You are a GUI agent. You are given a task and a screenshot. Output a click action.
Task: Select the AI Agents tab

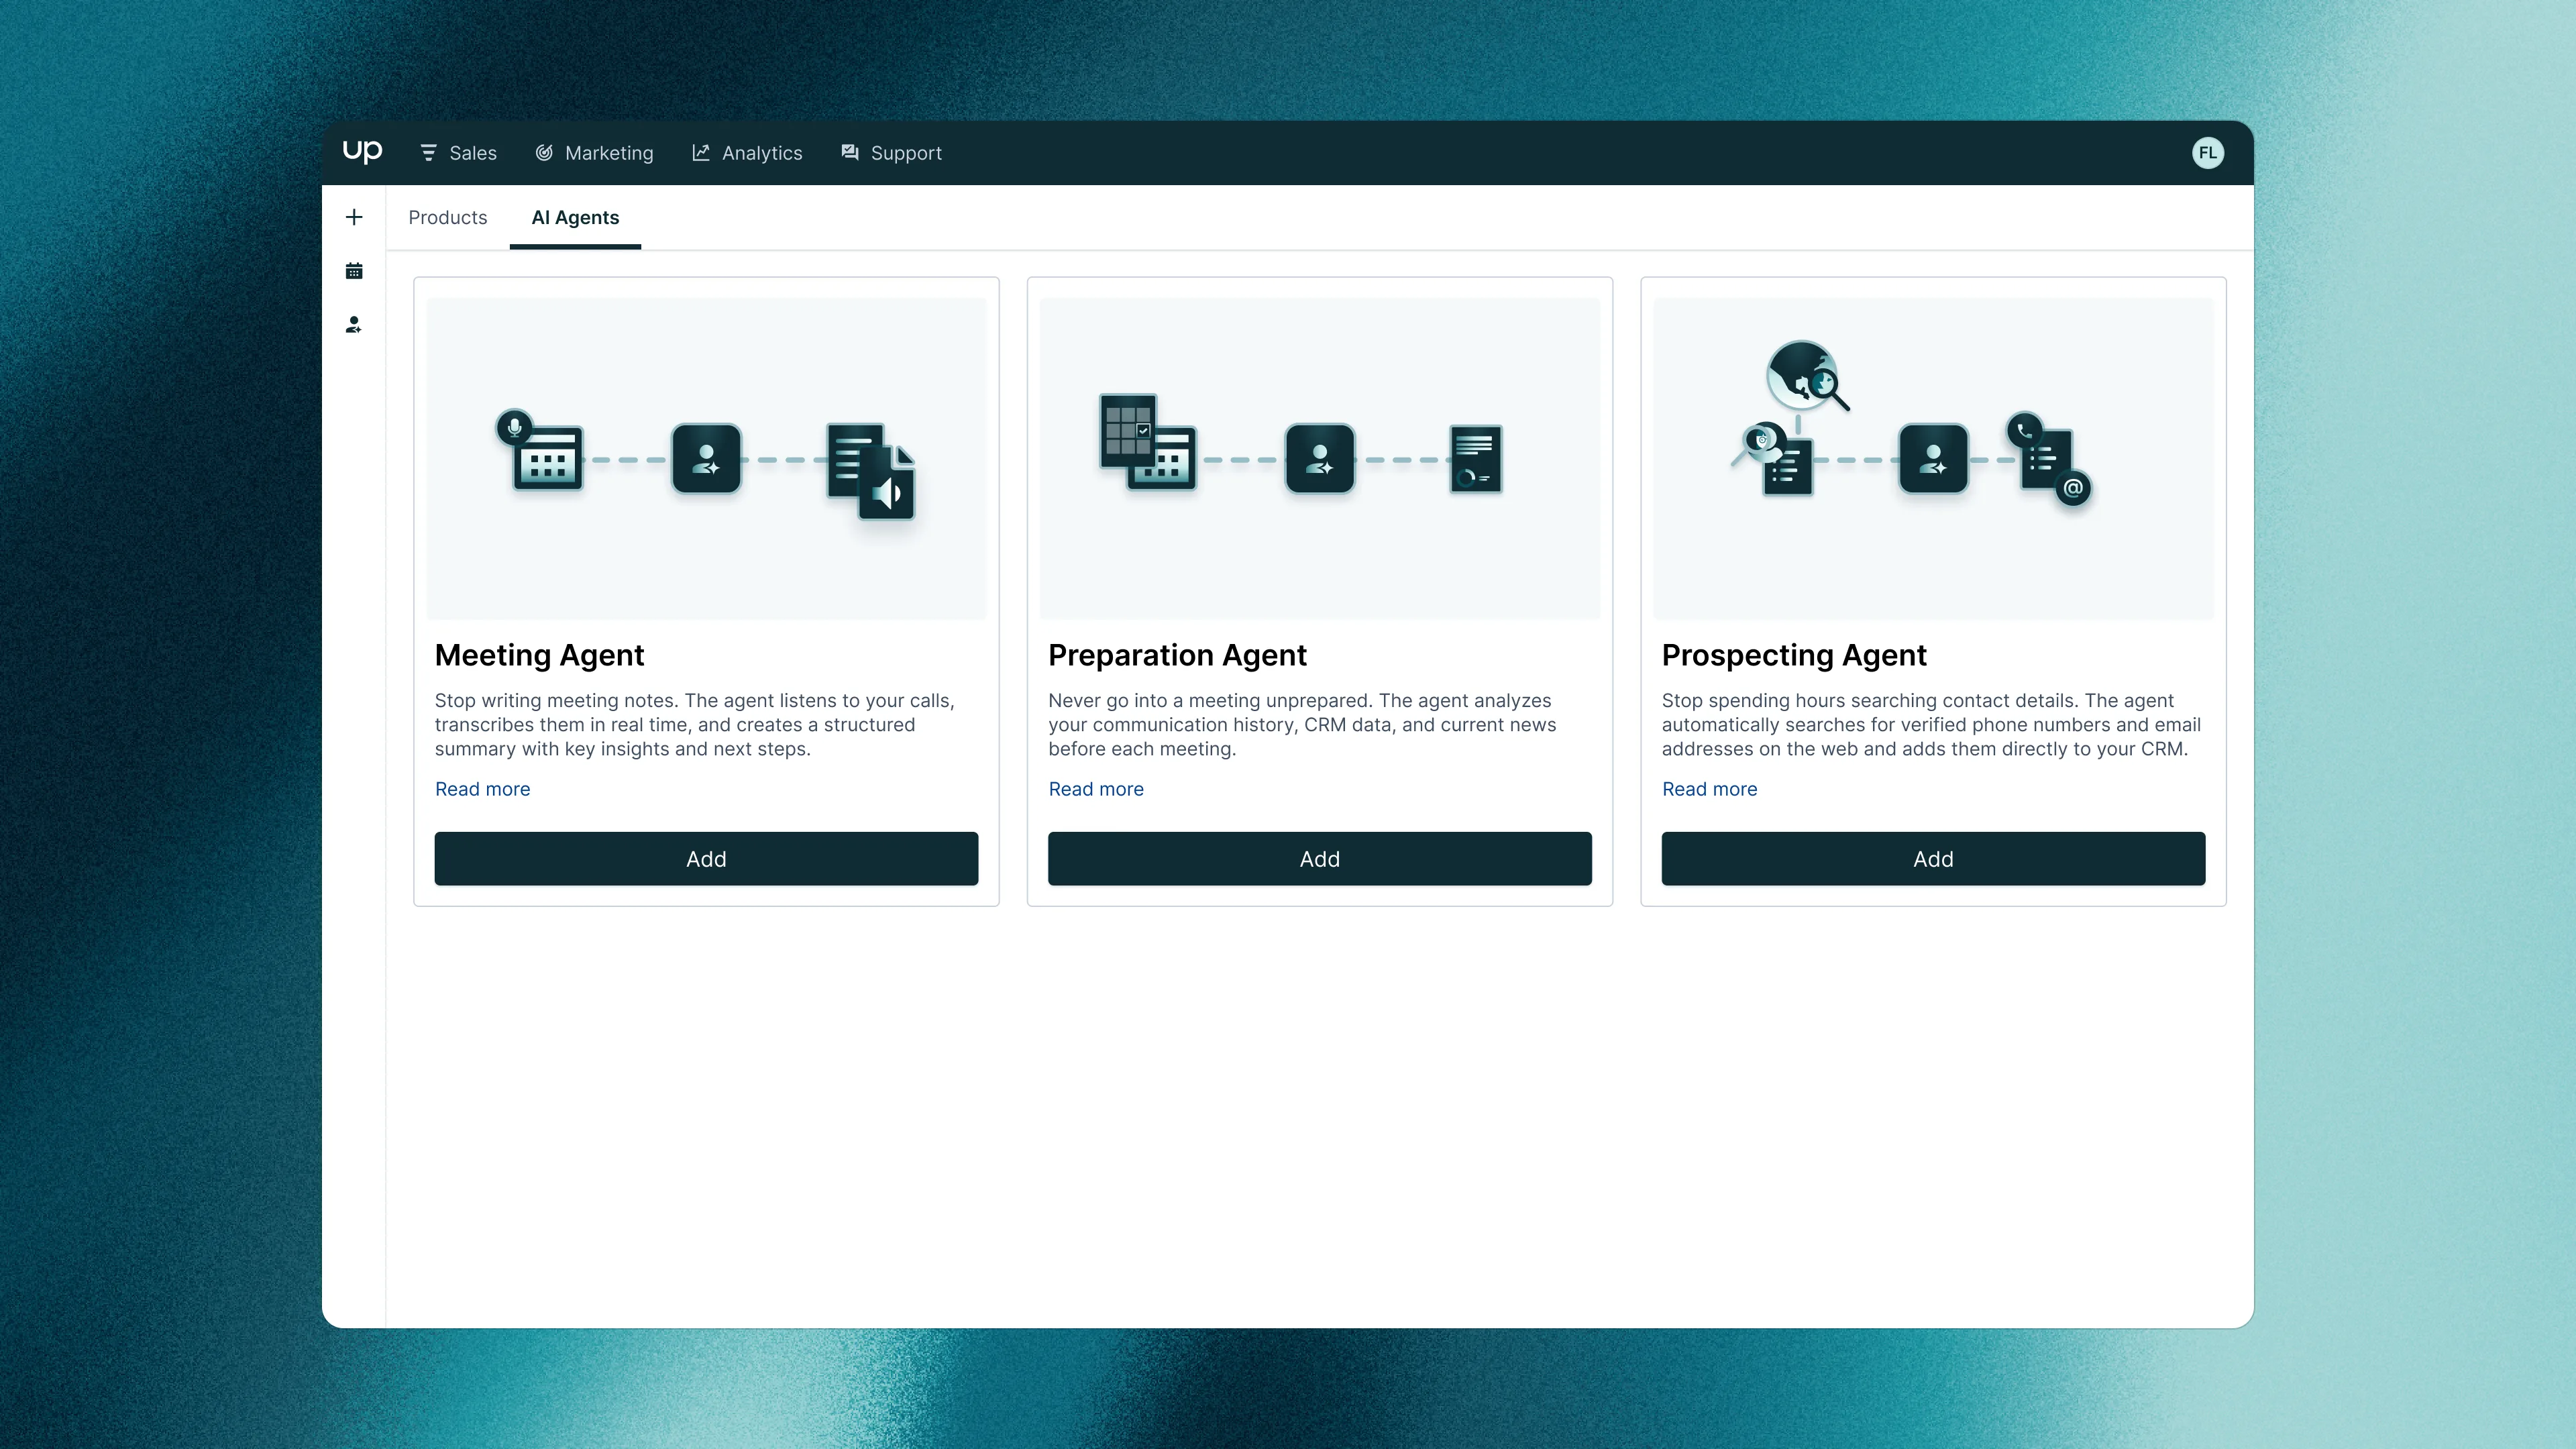(575, 218)
